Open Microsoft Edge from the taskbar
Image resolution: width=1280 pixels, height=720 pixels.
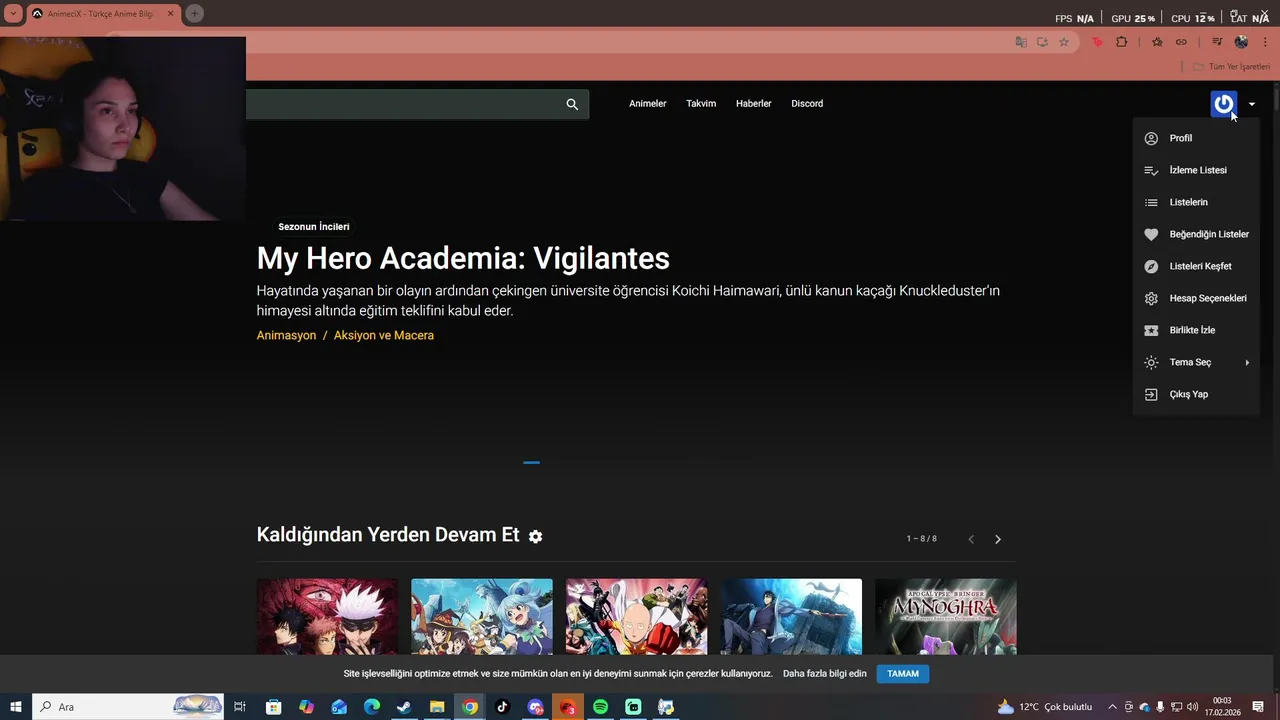pos(371,707)
